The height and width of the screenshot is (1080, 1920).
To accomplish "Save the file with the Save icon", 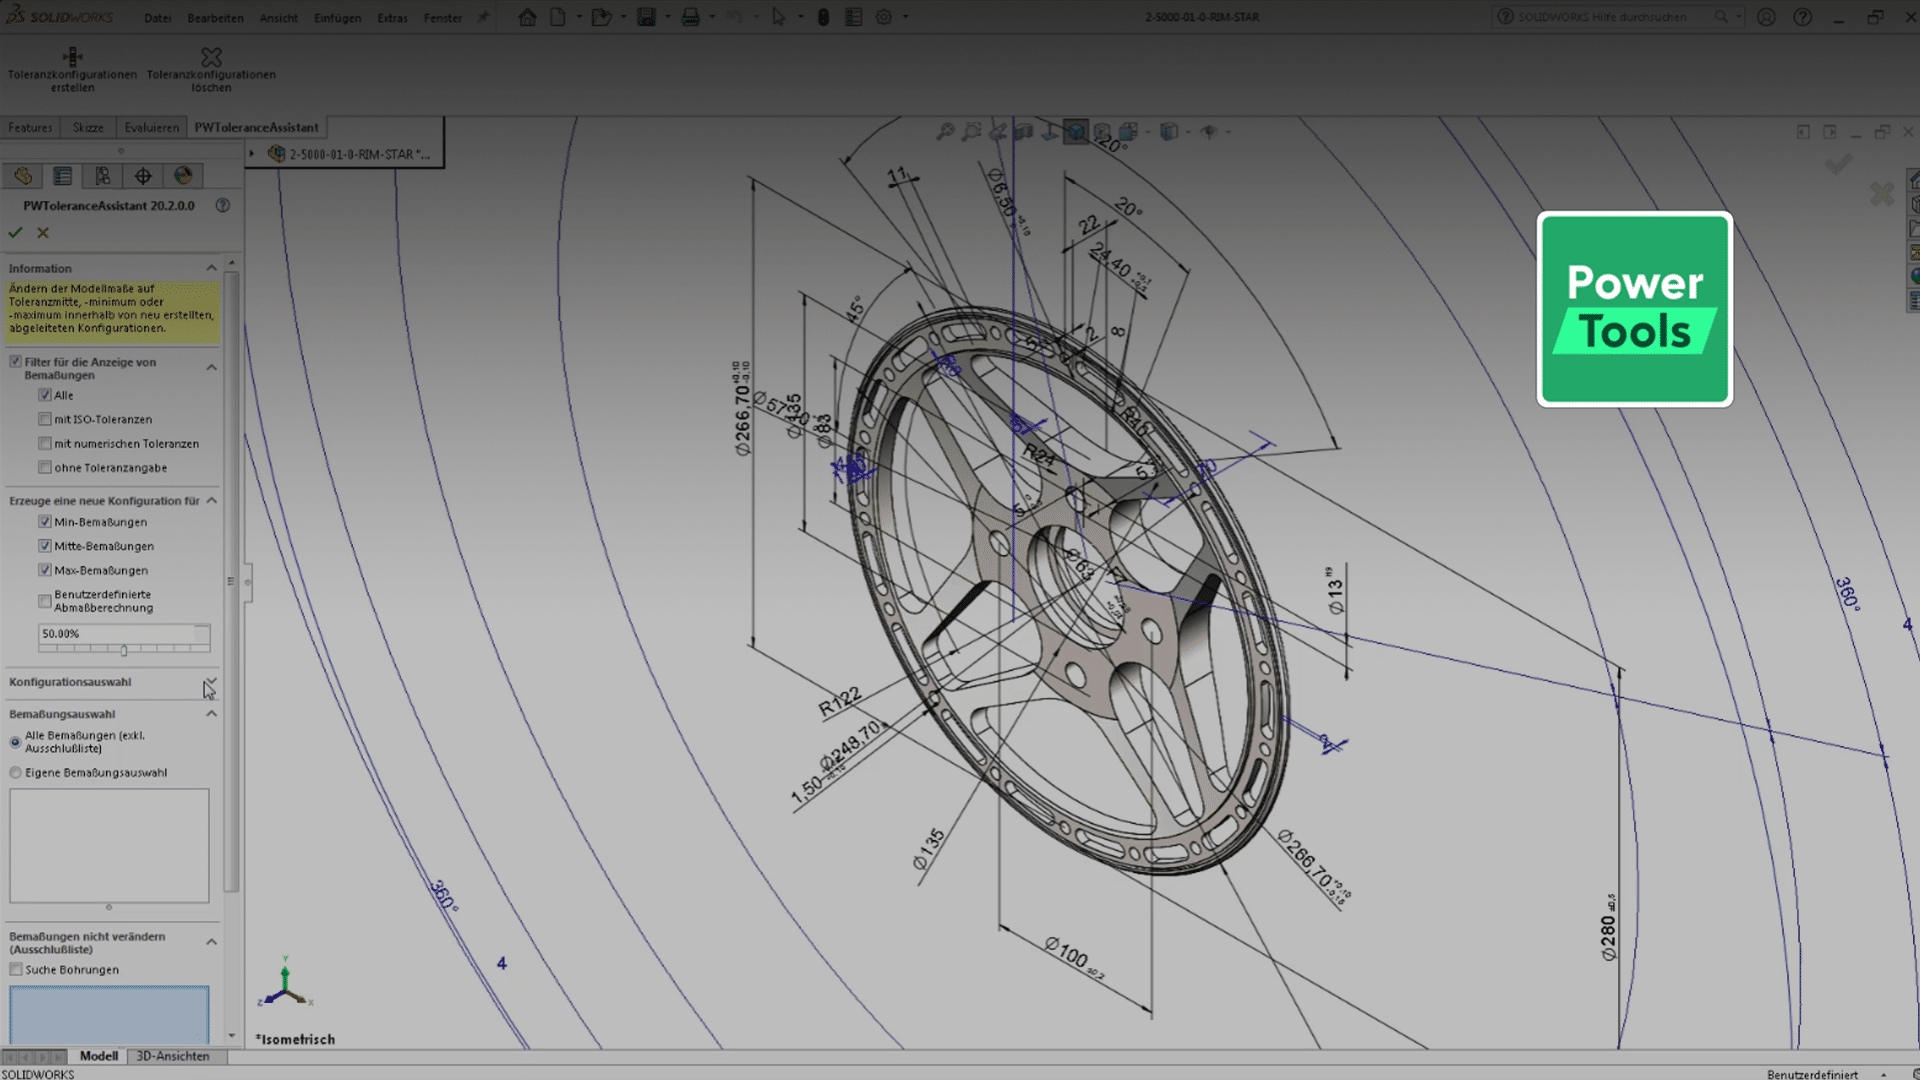I will point(646,17).
